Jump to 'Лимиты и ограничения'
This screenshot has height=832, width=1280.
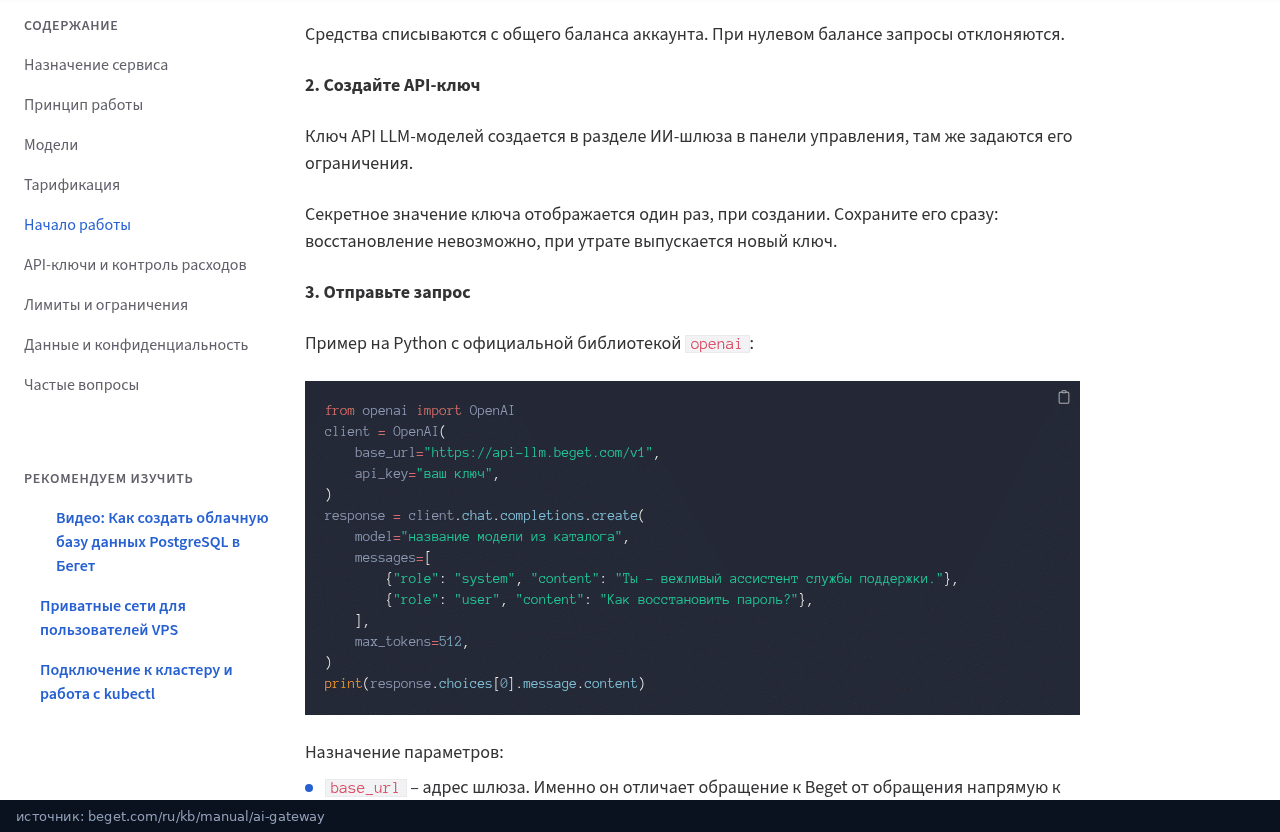tap(106, 305)
